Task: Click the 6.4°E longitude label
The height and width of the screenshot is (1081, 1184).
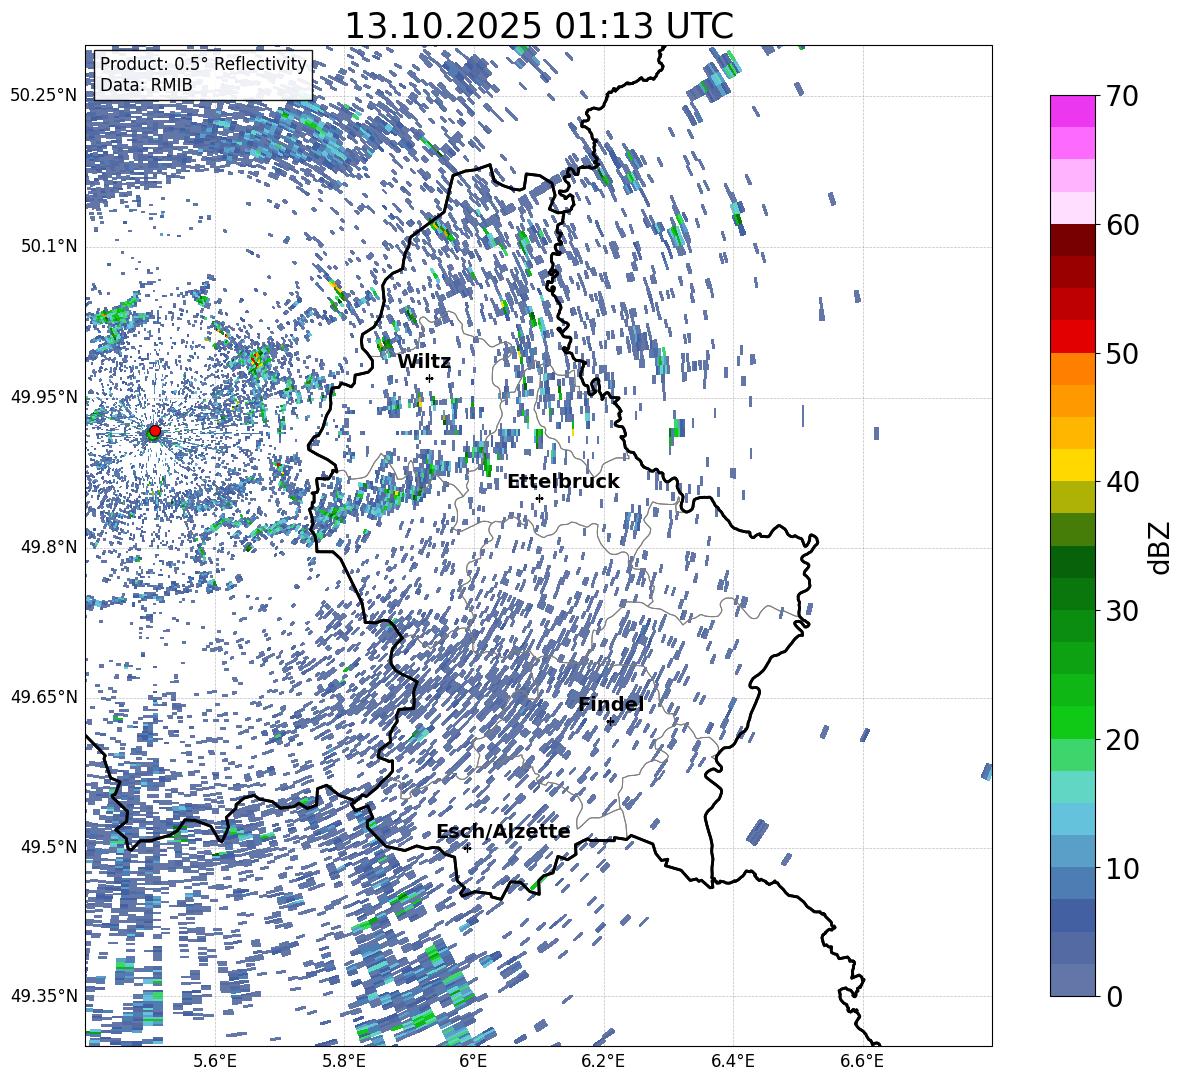Action: click(732, 1061)
